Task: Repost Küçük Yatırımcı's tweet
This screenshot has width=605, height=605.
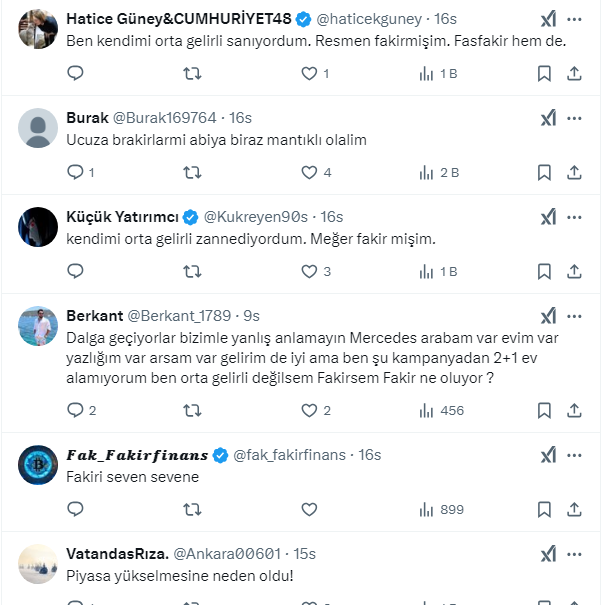Action: [192, 271]
